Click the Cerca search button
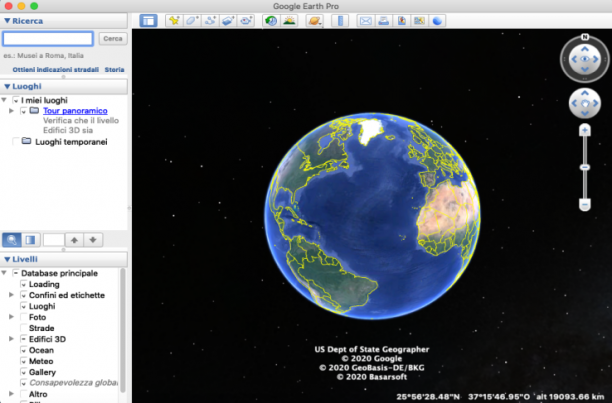612x403 pixels. [x=113, y=39]
